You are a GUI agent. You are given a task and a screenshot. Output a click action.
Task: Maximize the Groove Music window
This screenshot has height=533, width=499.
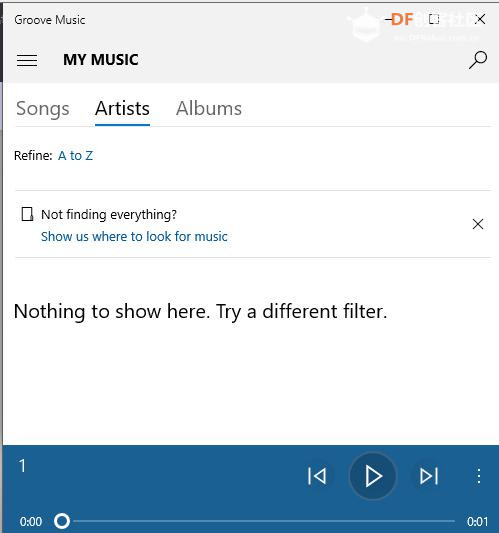[x=434, y=19]
